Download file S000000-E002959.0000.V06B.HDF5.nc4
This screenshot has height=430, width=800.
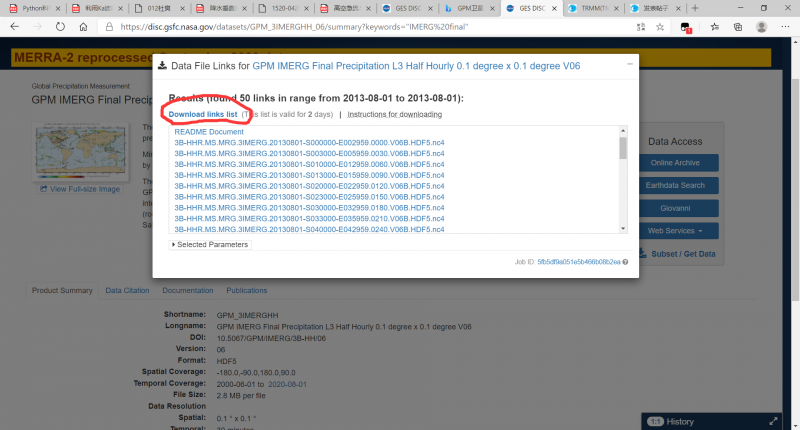point(309,142)
